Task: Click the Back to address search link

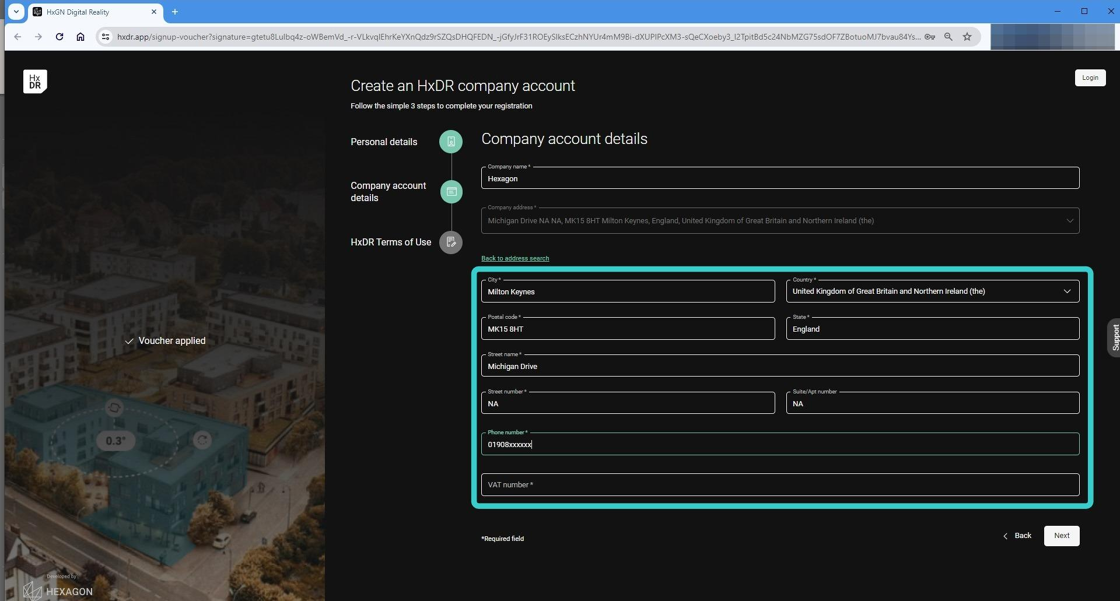Action: click(x=515, y=258)
